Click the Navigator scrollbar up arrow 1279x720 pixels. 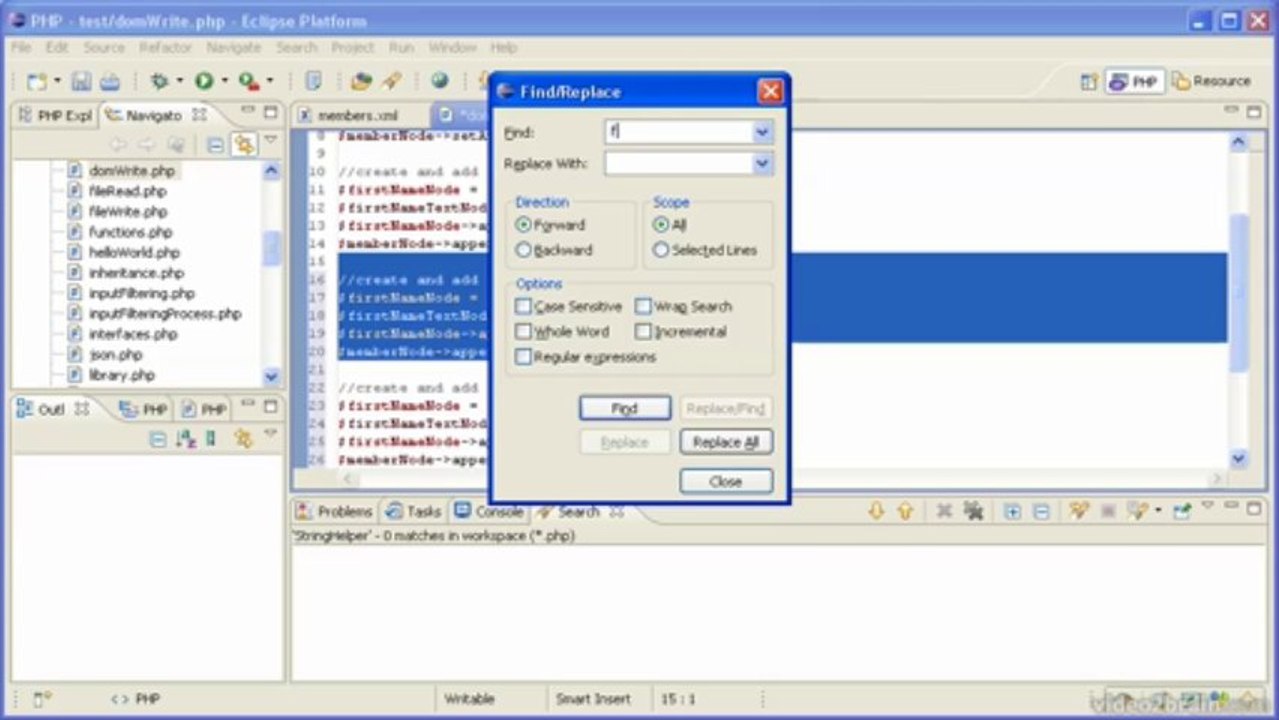272,171
